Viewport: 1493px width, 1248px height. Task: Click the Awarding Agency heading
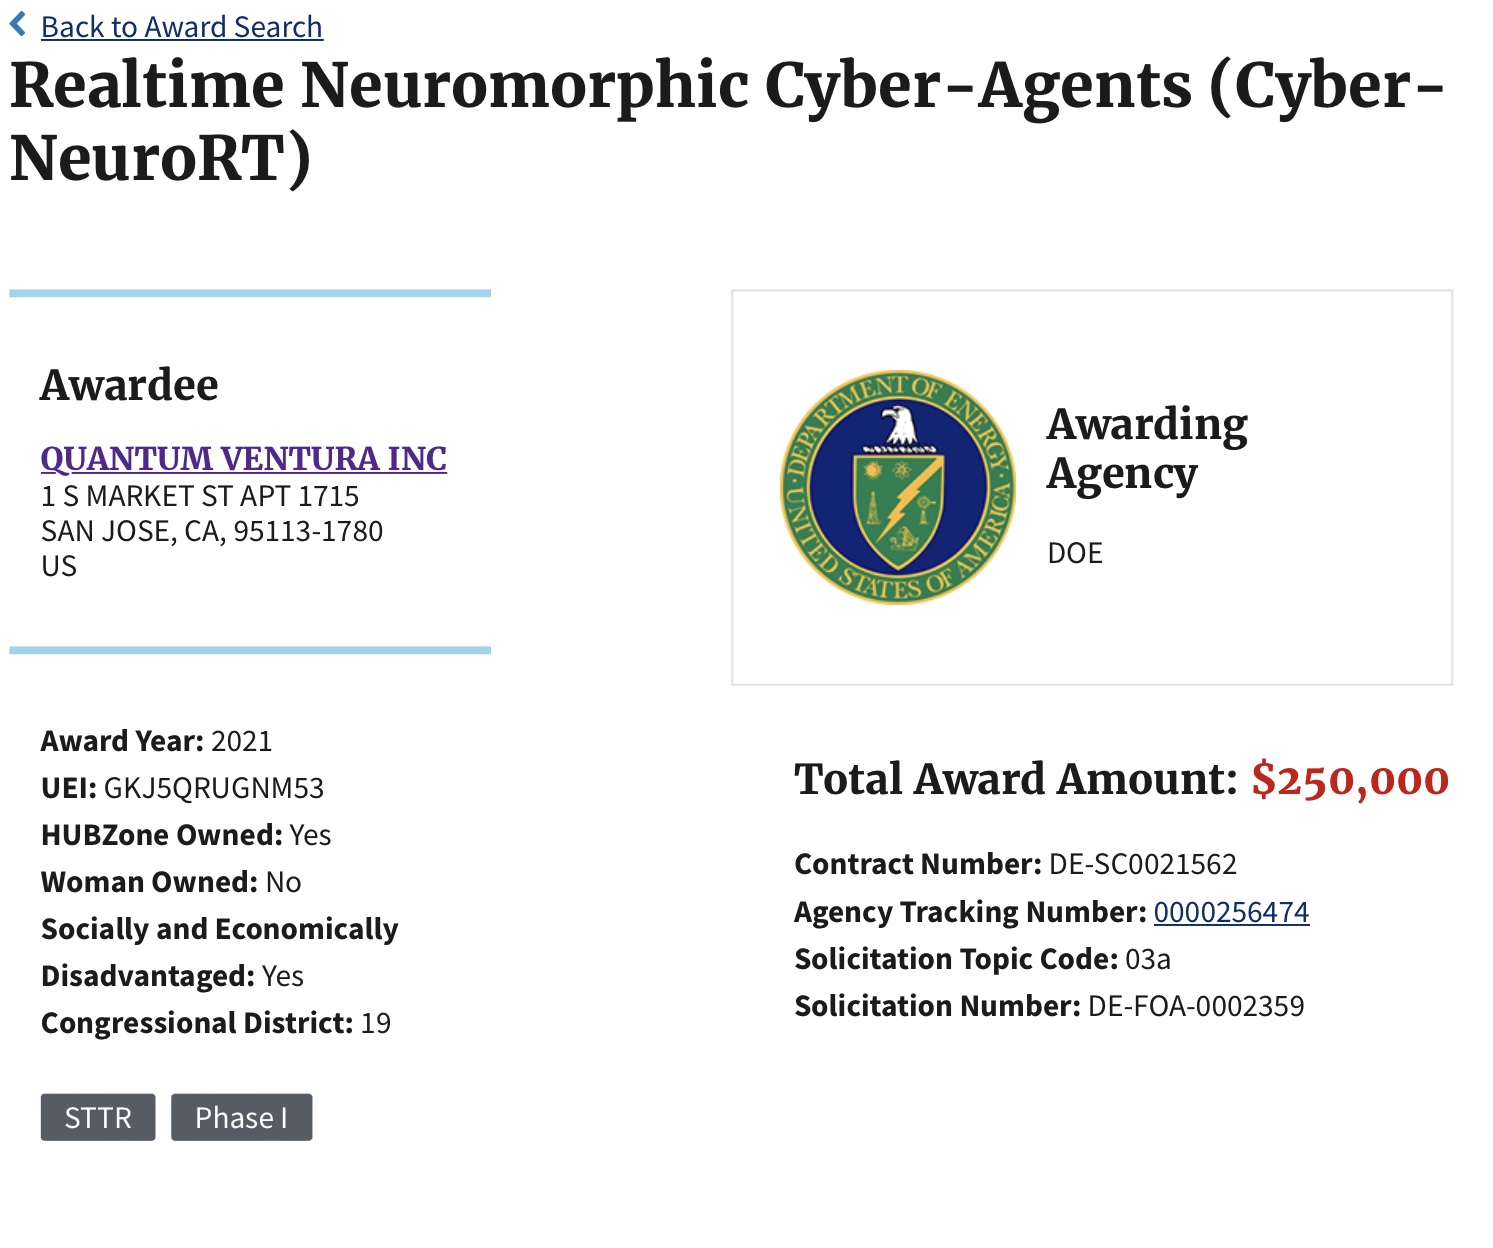point(1146,448)
